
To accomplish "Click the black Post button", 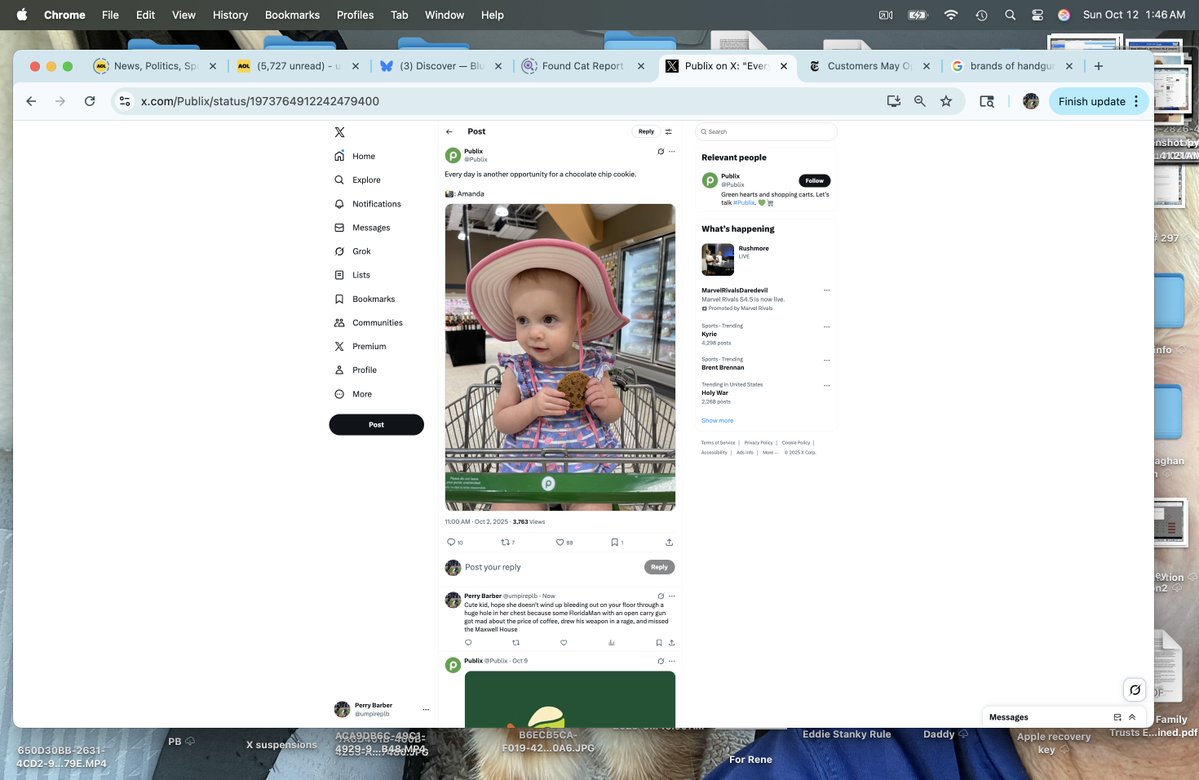I will [376, 424].
